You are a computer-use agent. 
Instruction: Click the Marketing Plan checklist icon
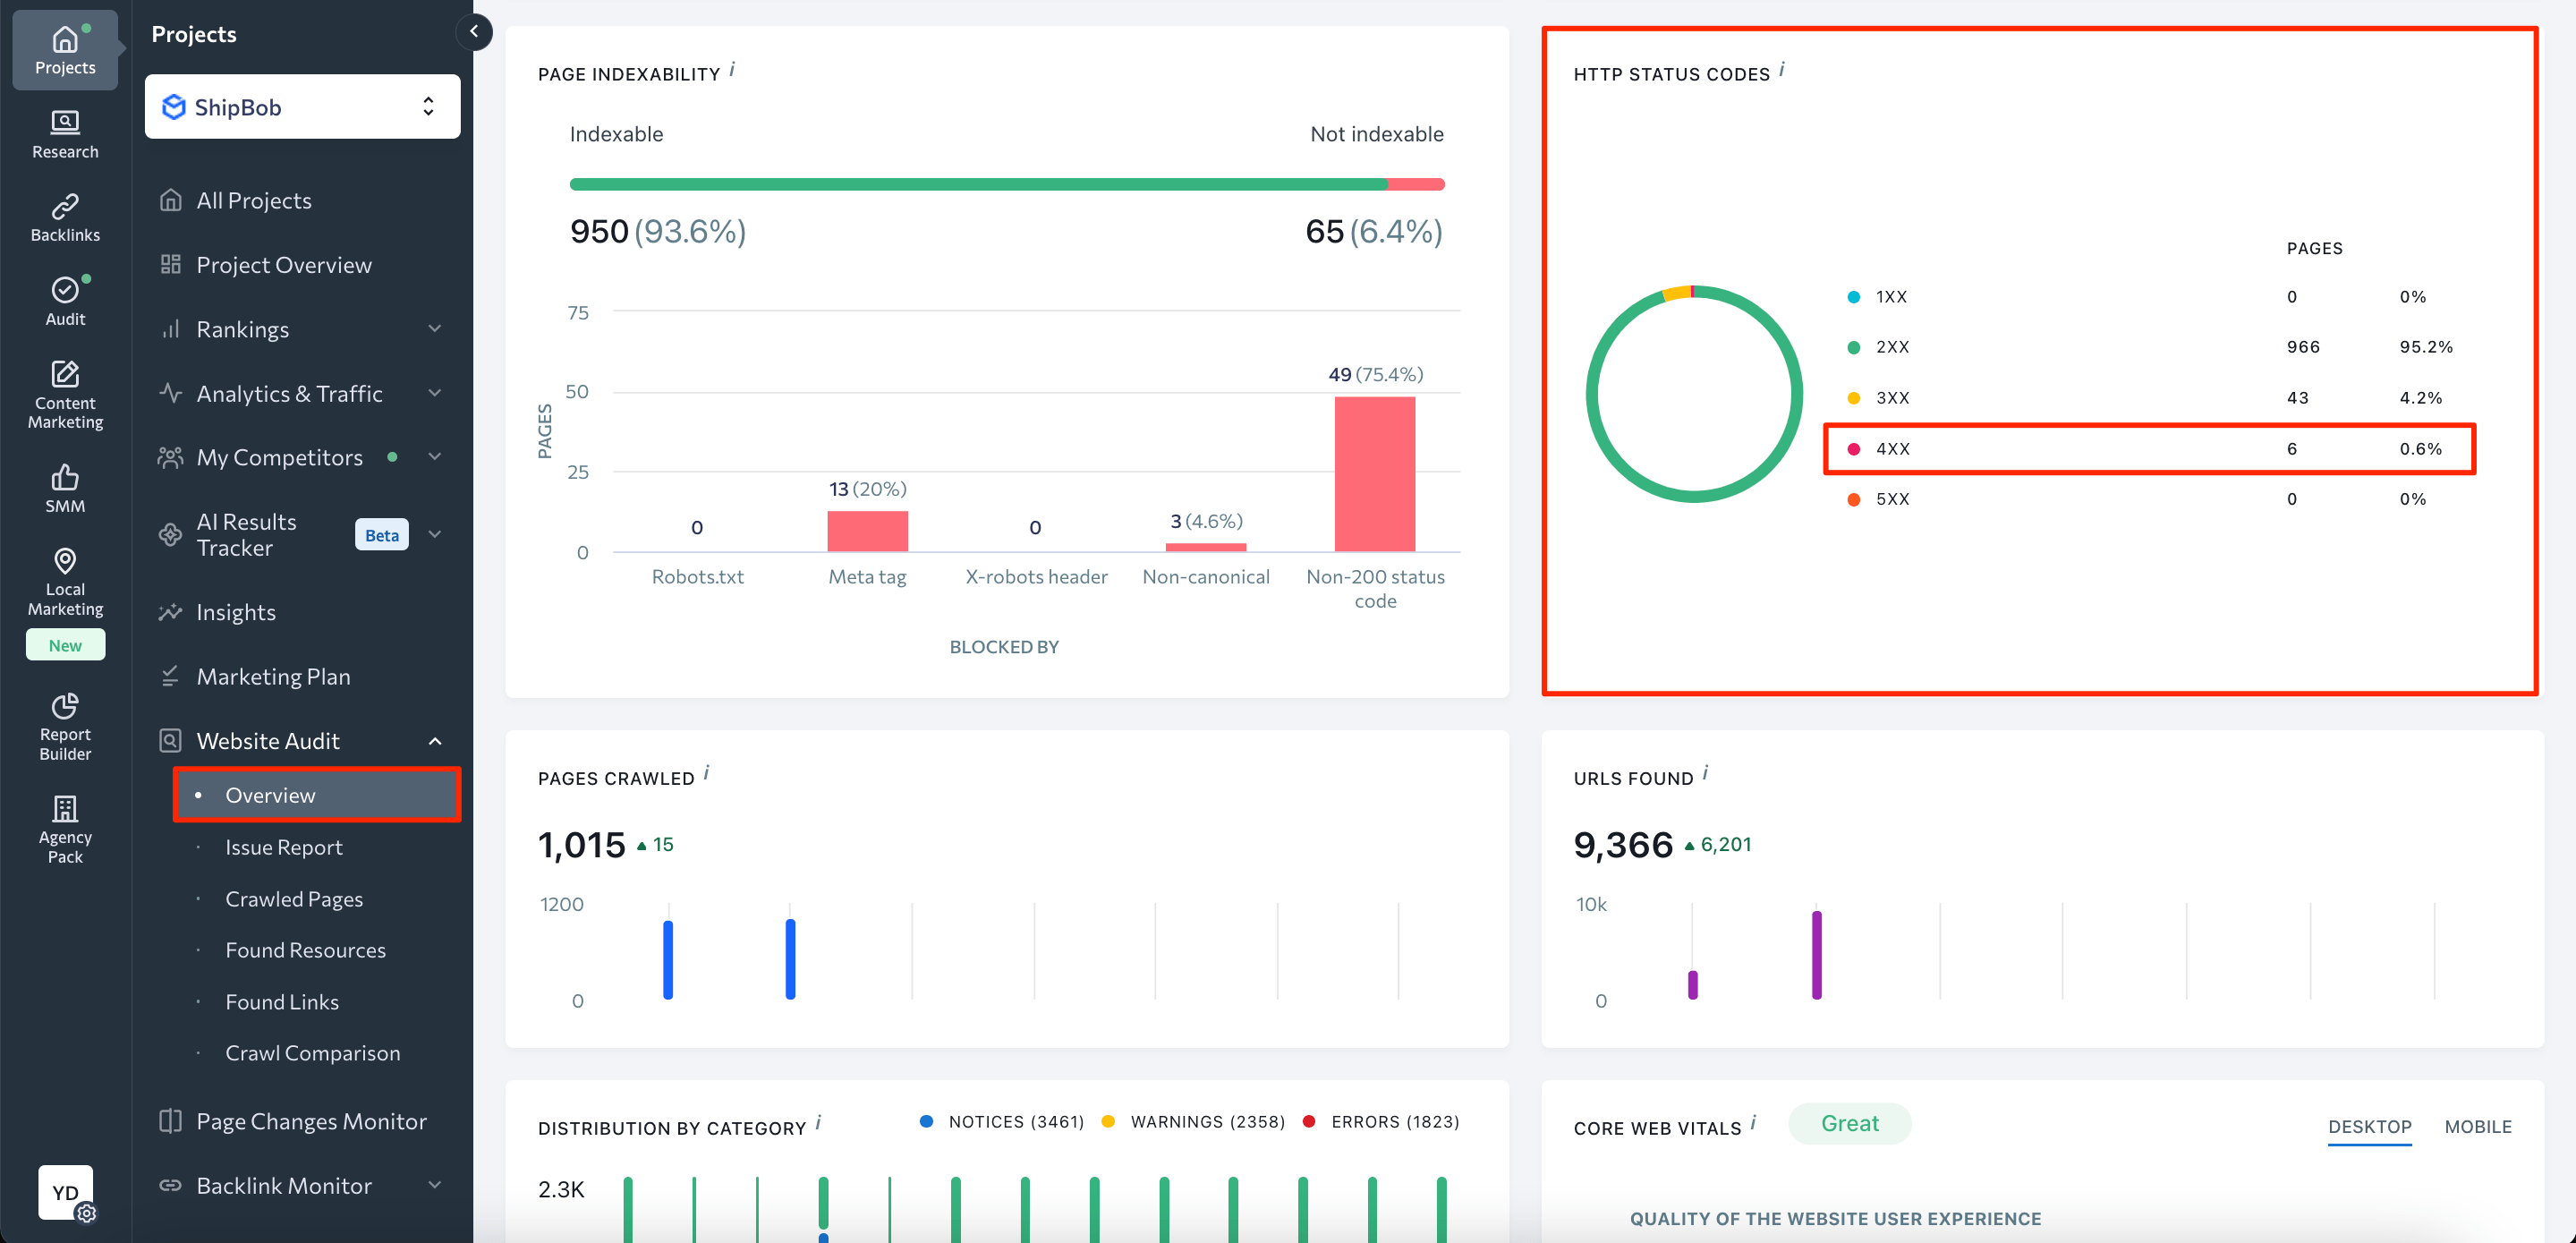coord(171,677)
